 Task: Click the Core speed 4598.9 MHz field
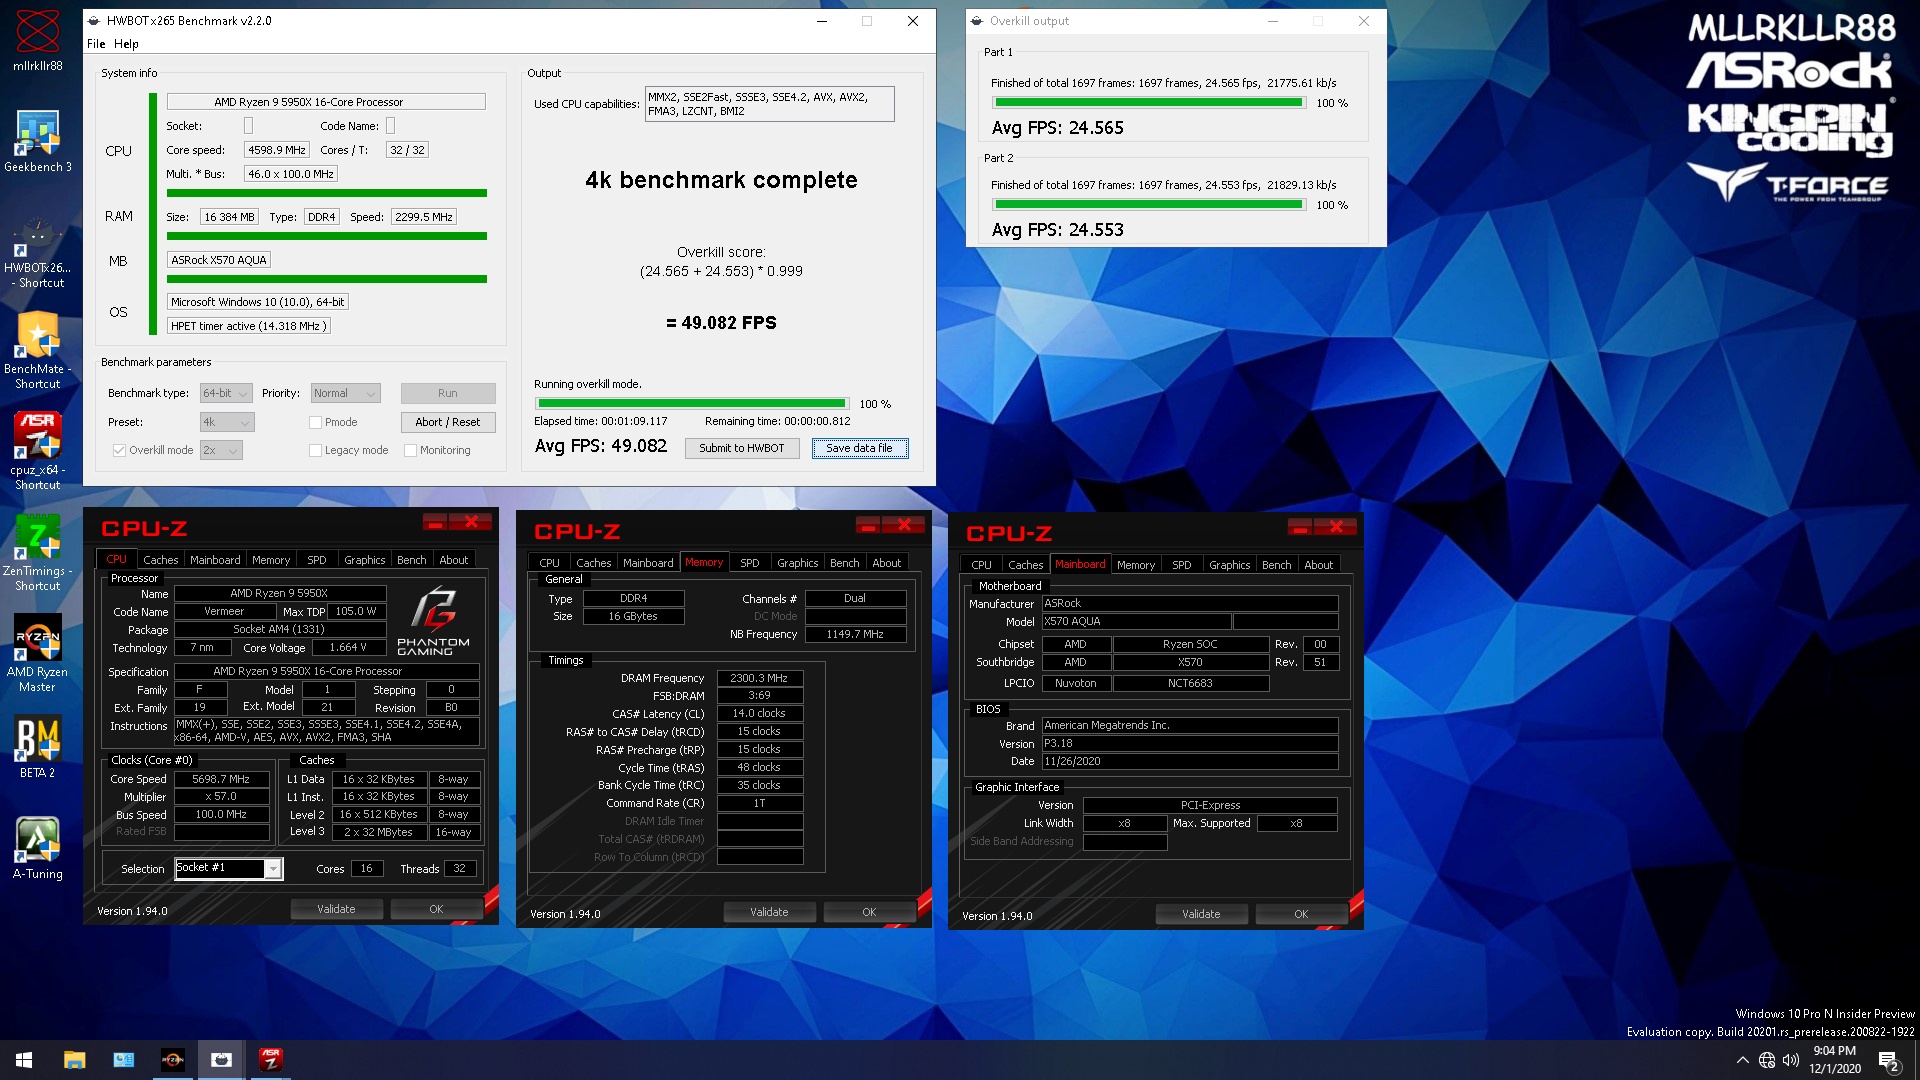[277, 150]
